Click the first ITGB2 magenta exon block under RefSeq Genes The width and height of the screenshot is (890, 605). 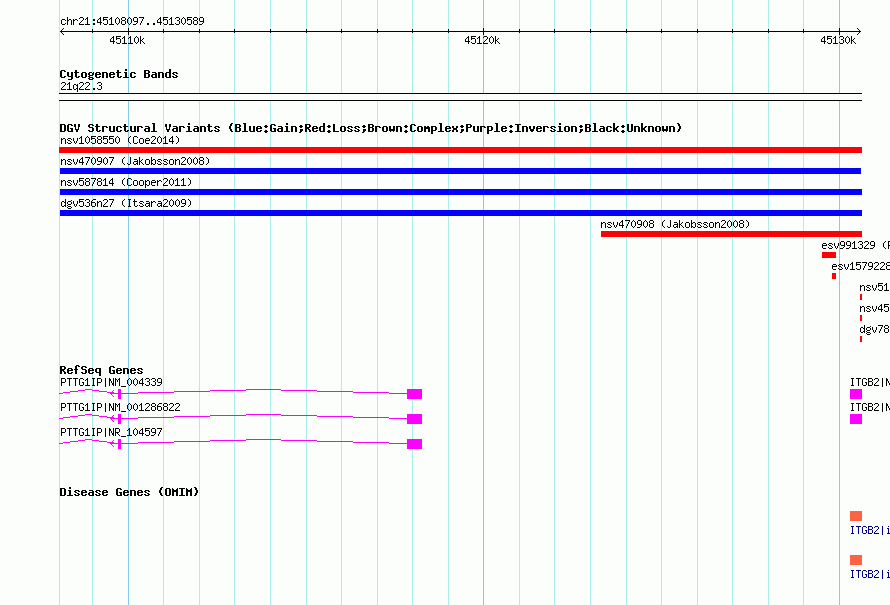(856, 394)
